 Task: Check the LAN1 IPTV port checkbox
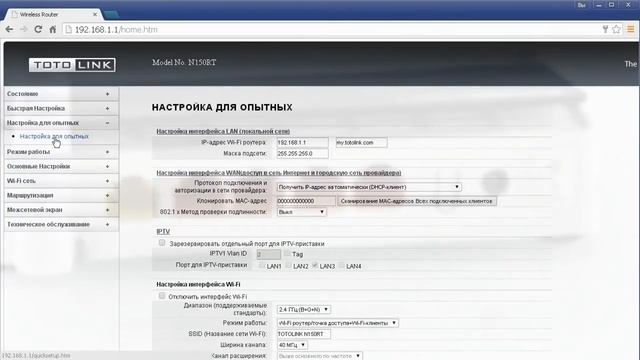[262, 265]
